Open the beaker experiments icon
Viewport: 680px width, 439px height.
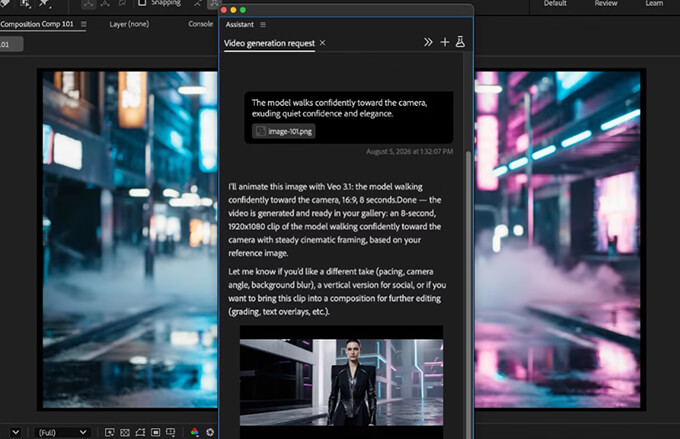(x=460, y=42)
